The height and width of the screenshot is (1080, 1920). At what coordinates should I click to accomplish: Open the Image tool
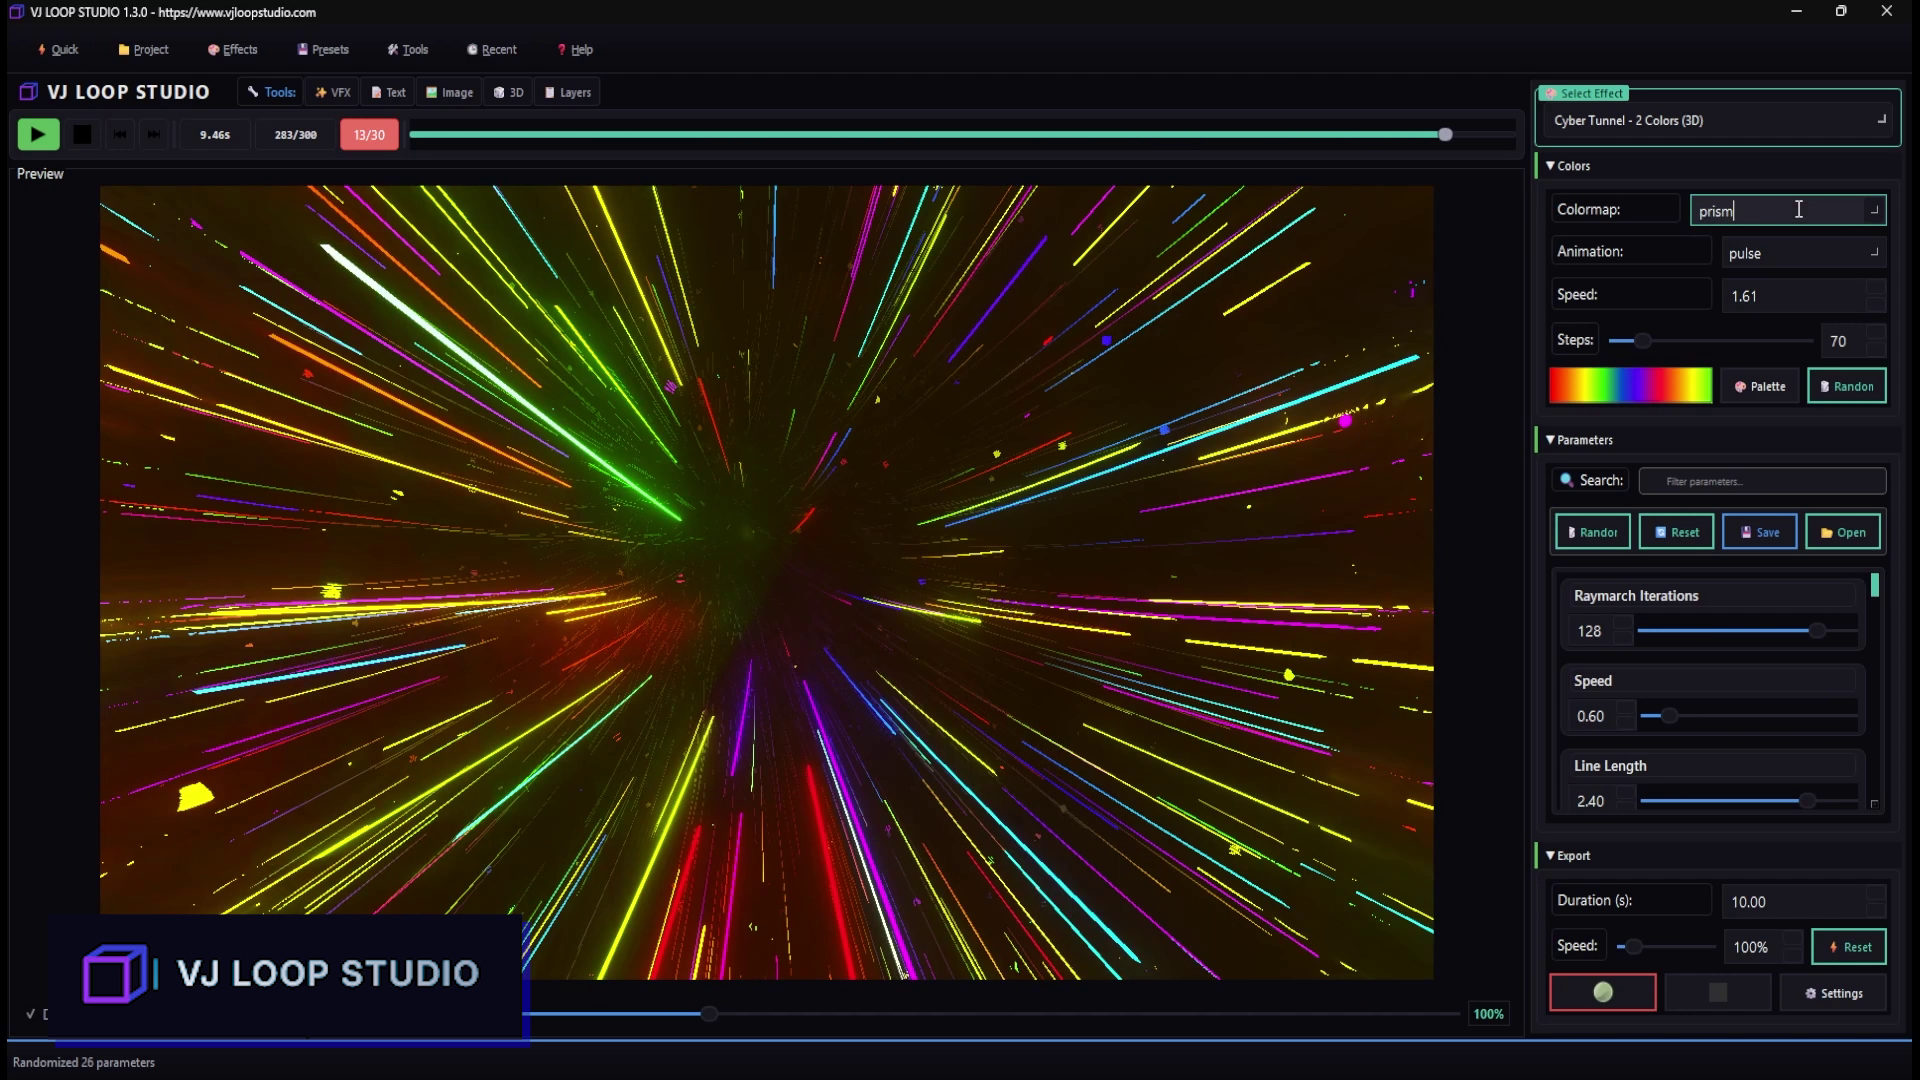(x=448, y=91)
